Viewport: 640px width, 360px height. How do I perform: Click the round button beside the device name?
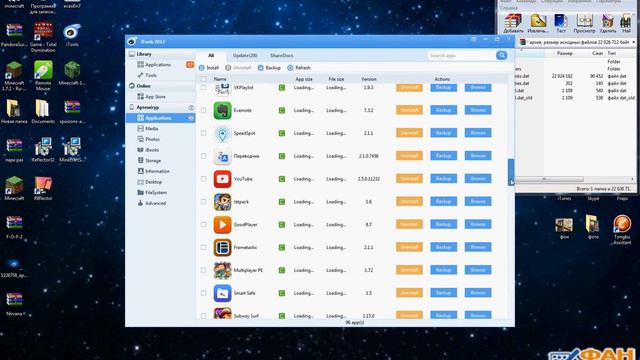[x=191, y=107]
